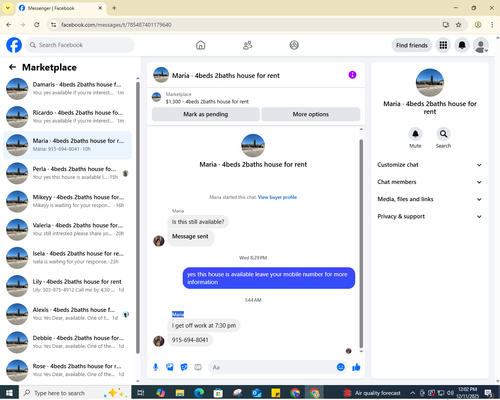
Task: Open the Mikeyy conversation
Action: [67, 201]
